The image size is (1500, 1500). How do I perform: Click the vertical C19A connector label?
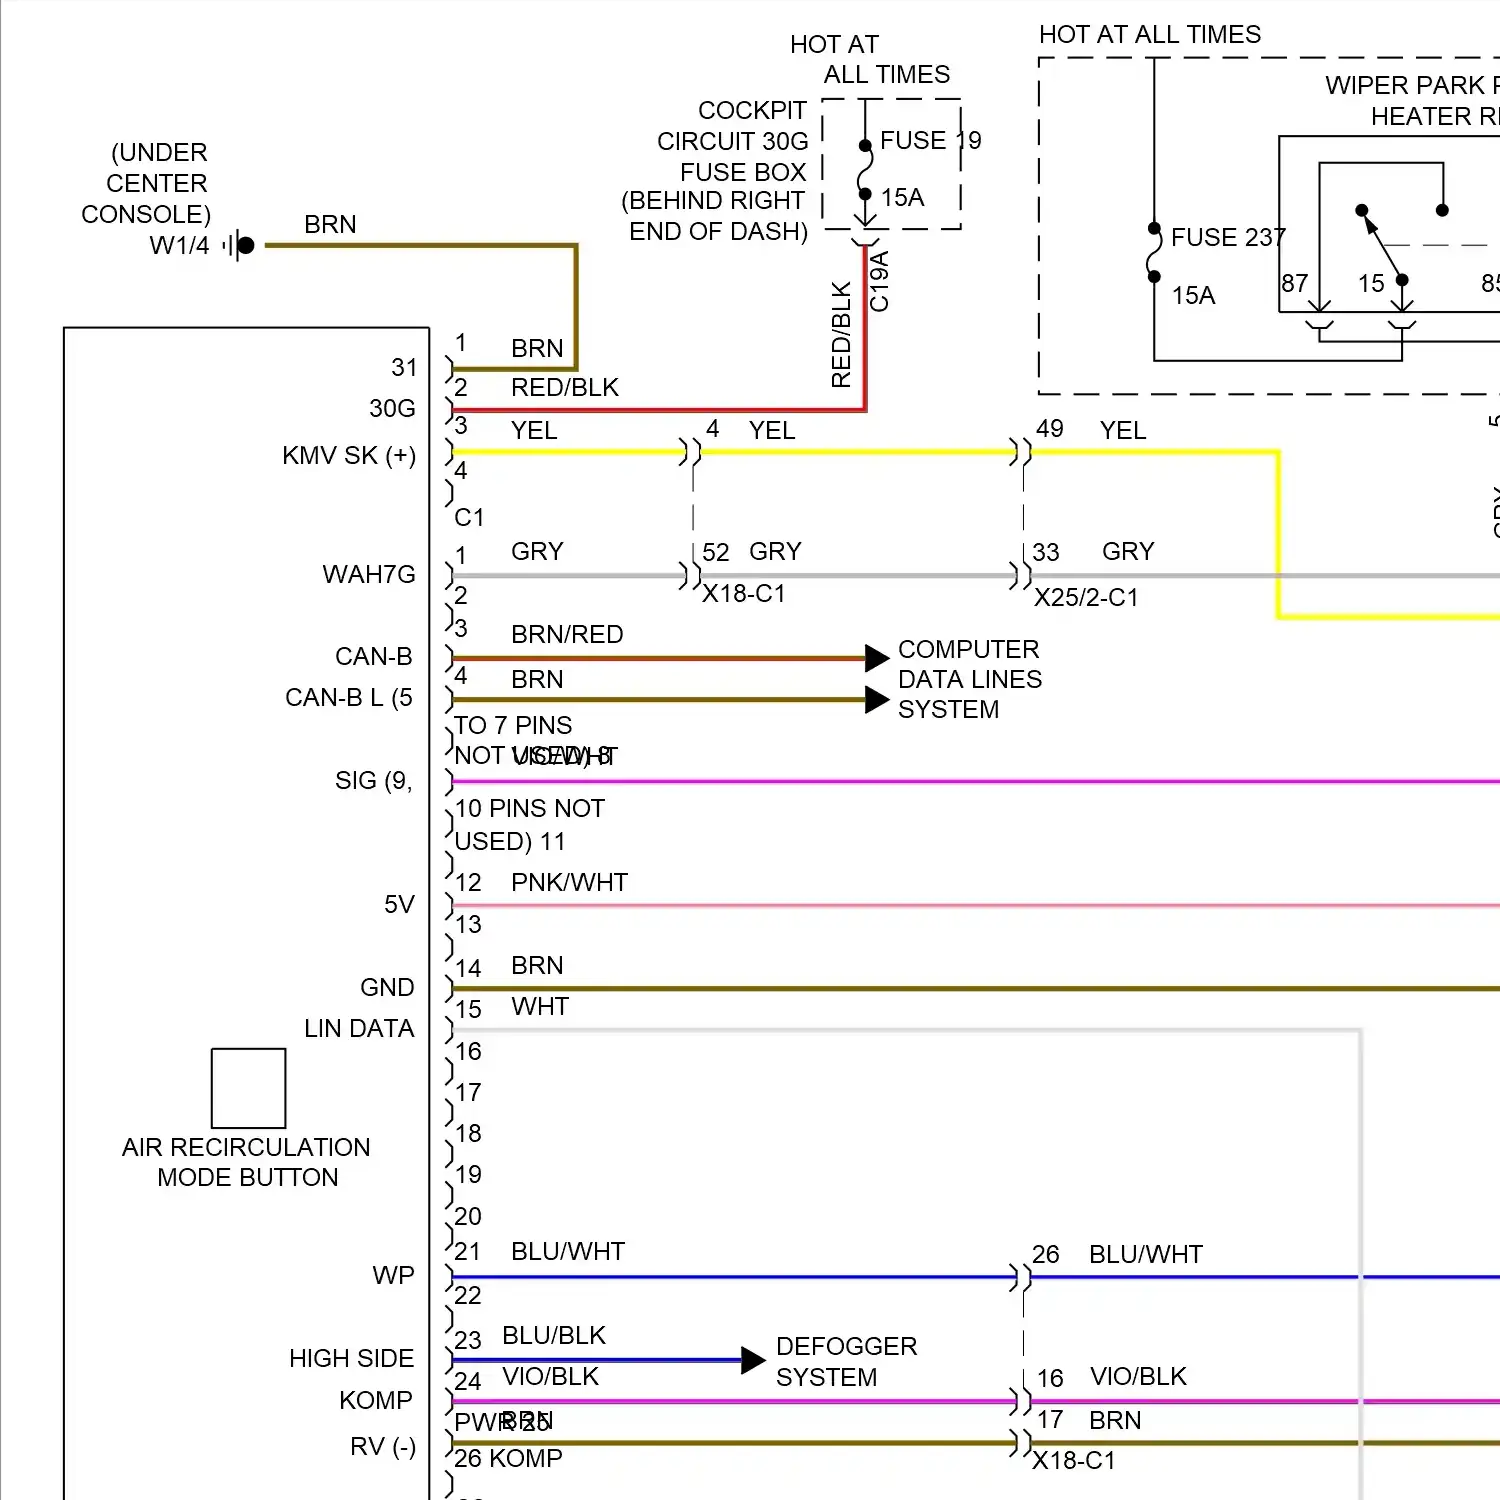pyautogui.click(x=879, y=282)
